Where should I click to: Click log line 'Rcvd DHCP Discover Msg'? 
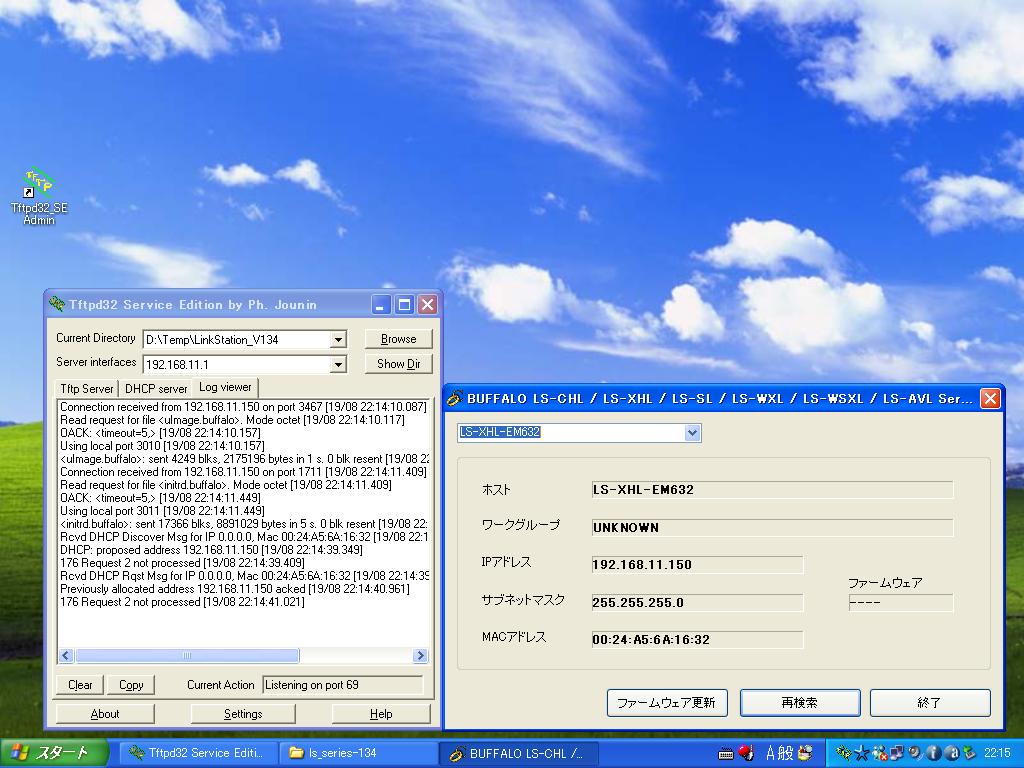tap(244, 537)
